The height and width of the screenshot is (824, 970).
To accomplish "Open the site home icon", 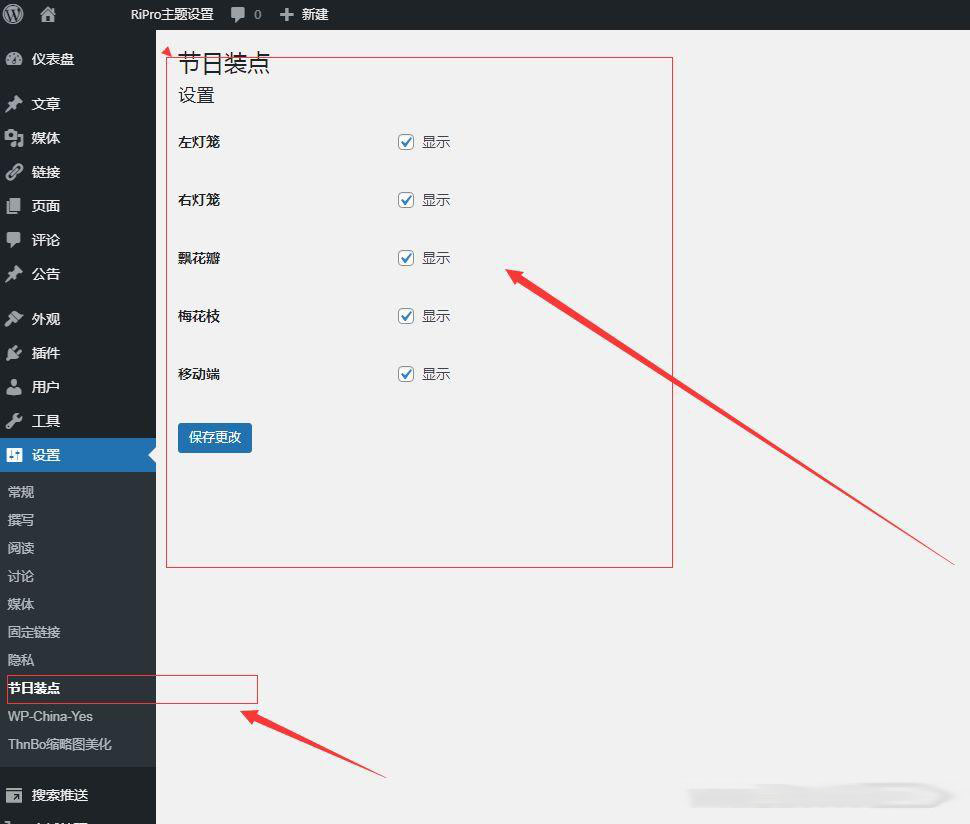I will pyautogui.click(x=48, y=15).
